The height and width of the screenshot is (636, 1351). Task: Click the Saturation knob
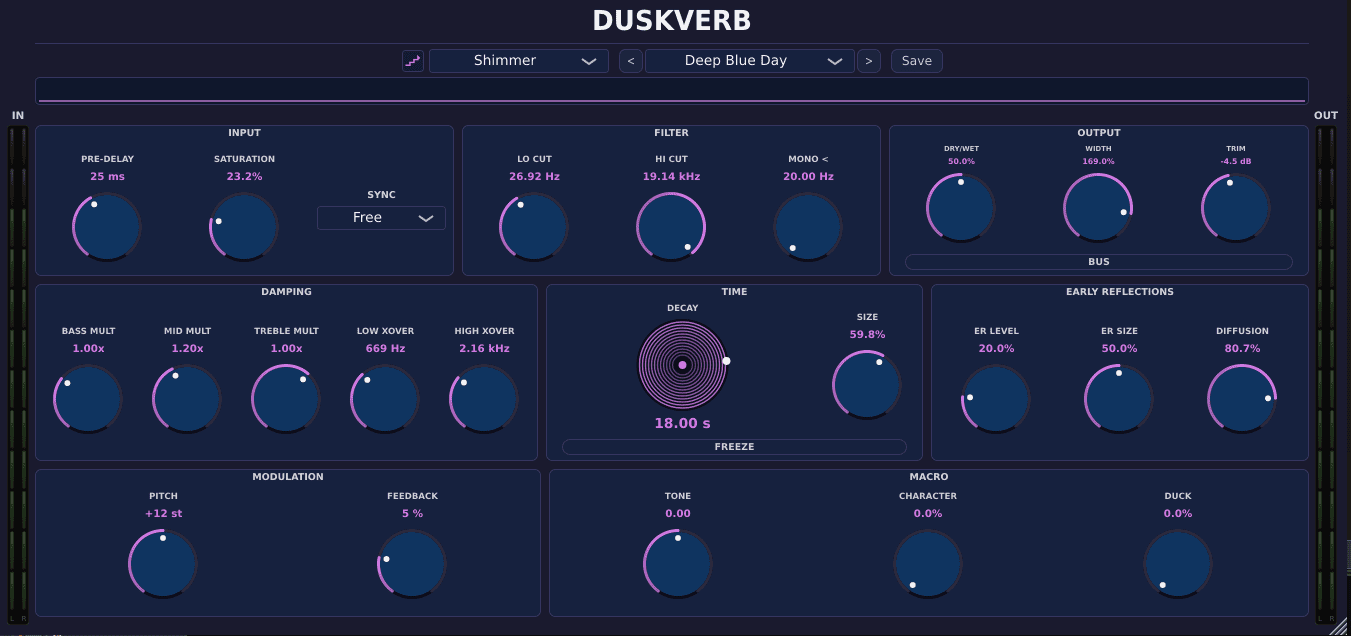click(x=244, y=226)
